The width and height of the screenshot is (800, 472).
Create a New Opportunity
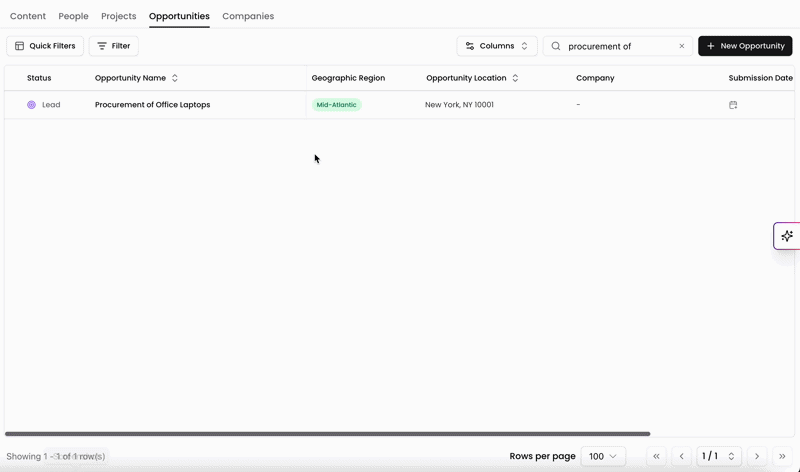[x=745, y=46]
